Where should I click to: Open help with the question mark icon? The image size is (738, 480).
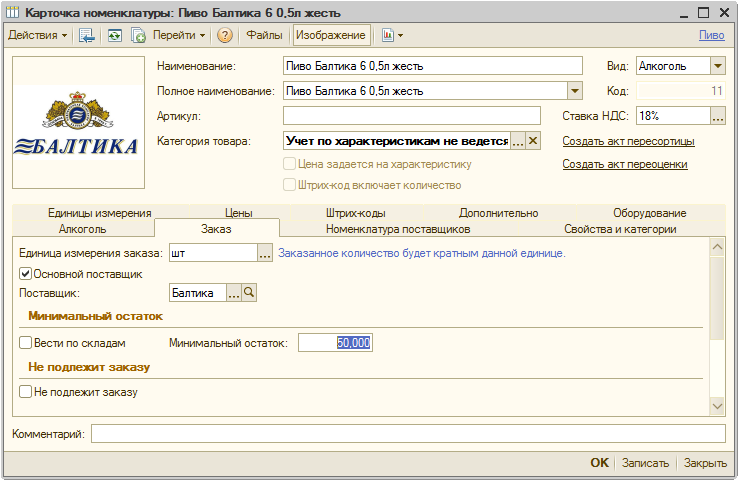(x=225, y=35)
